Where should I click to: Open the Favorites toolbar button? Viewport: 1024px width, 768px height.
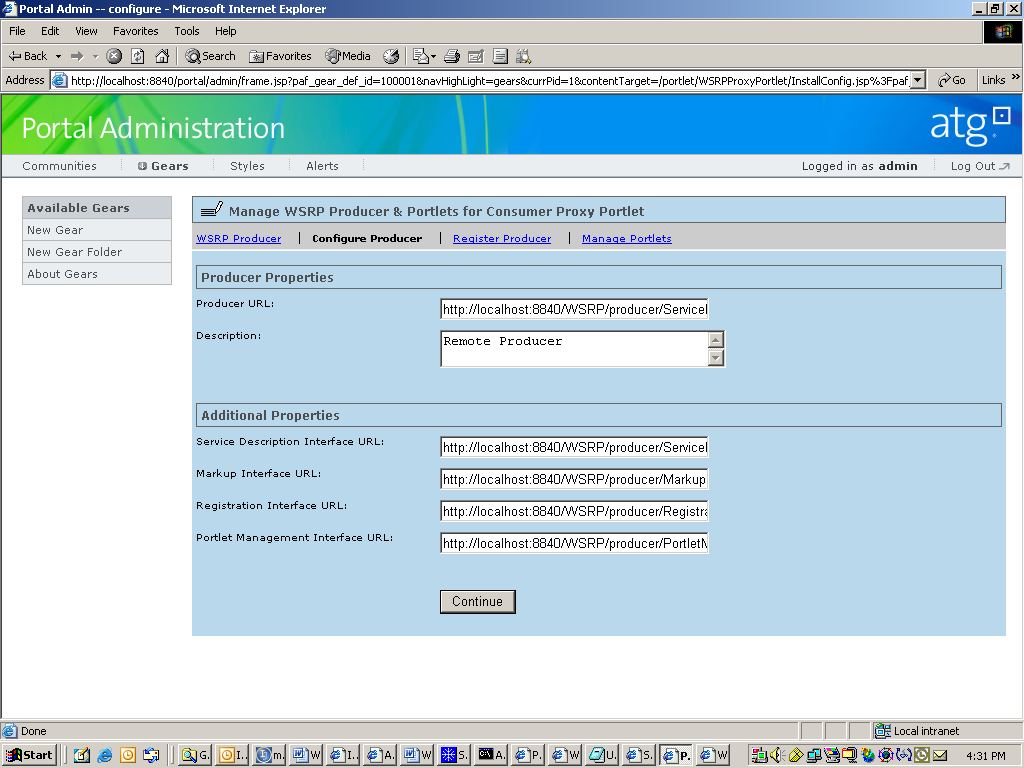tap(280, 56)
